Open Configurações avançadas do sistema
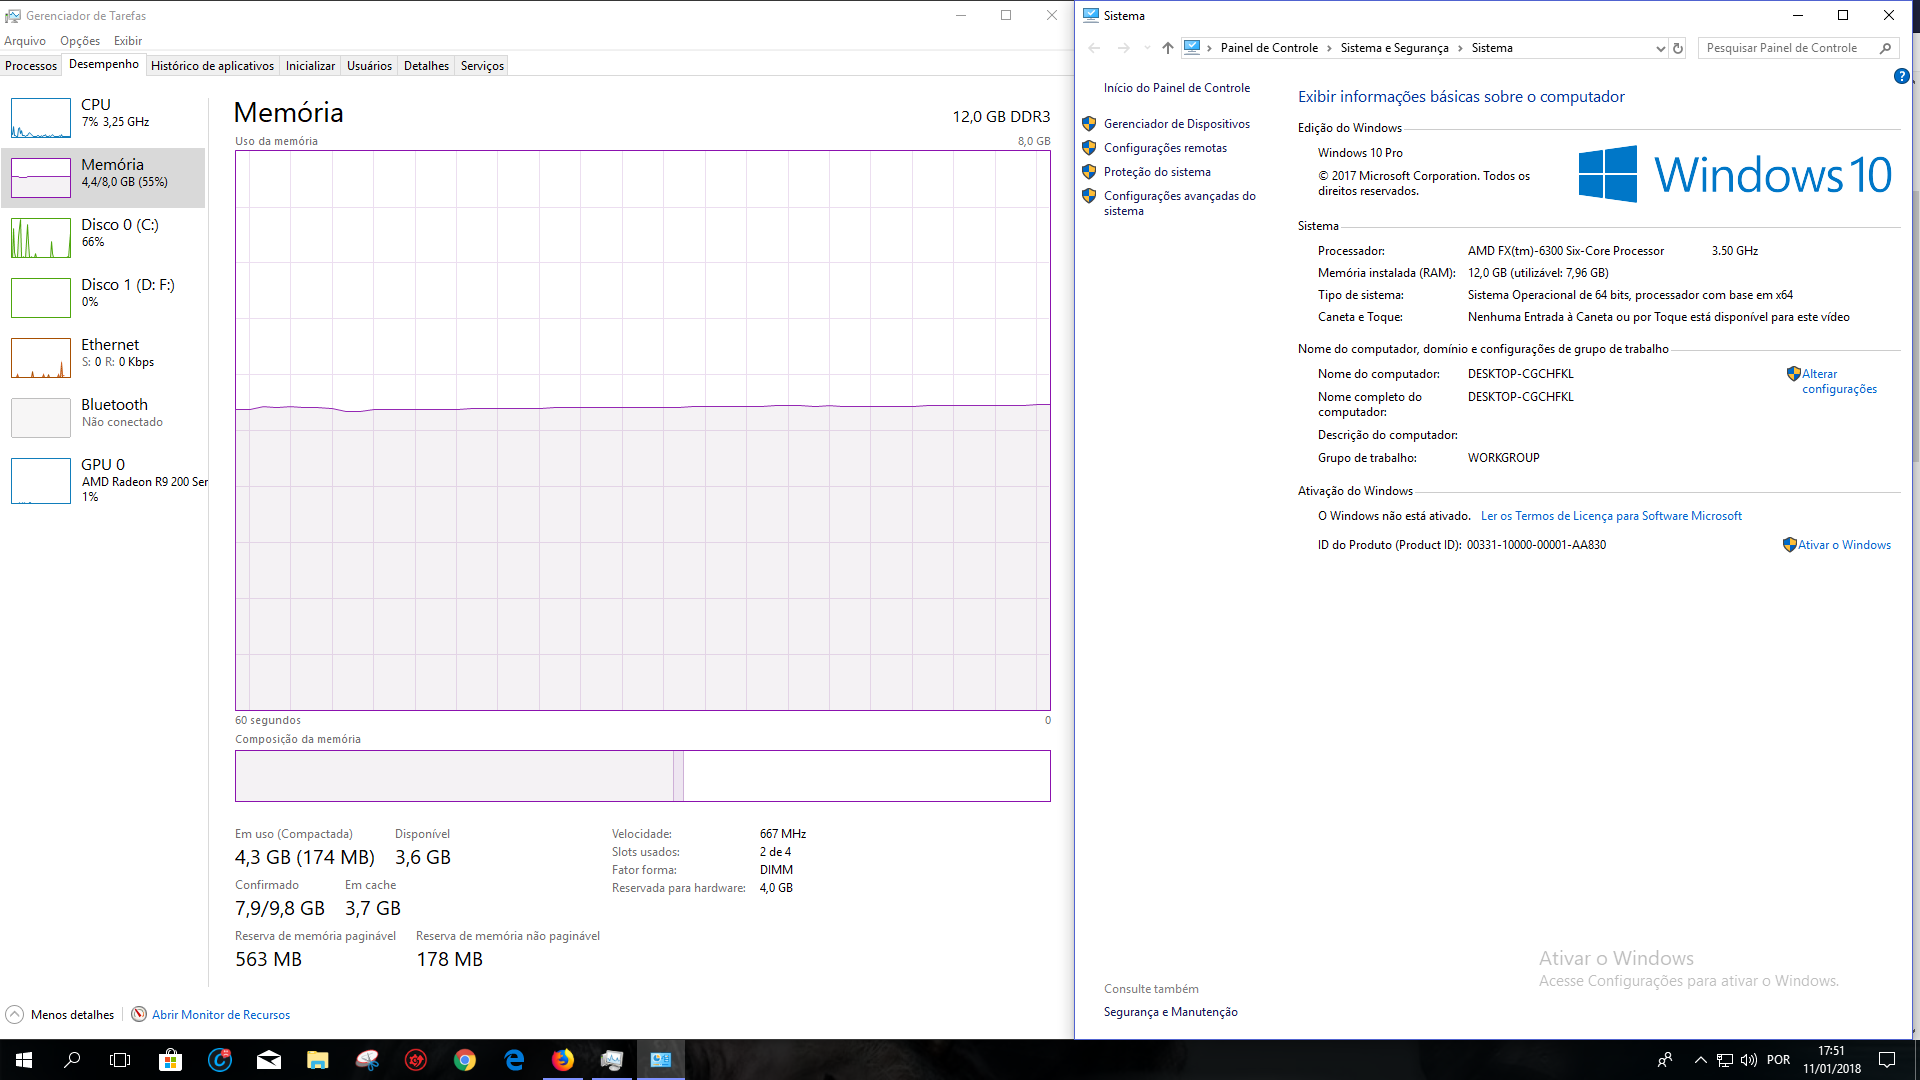 [1179, 203]
